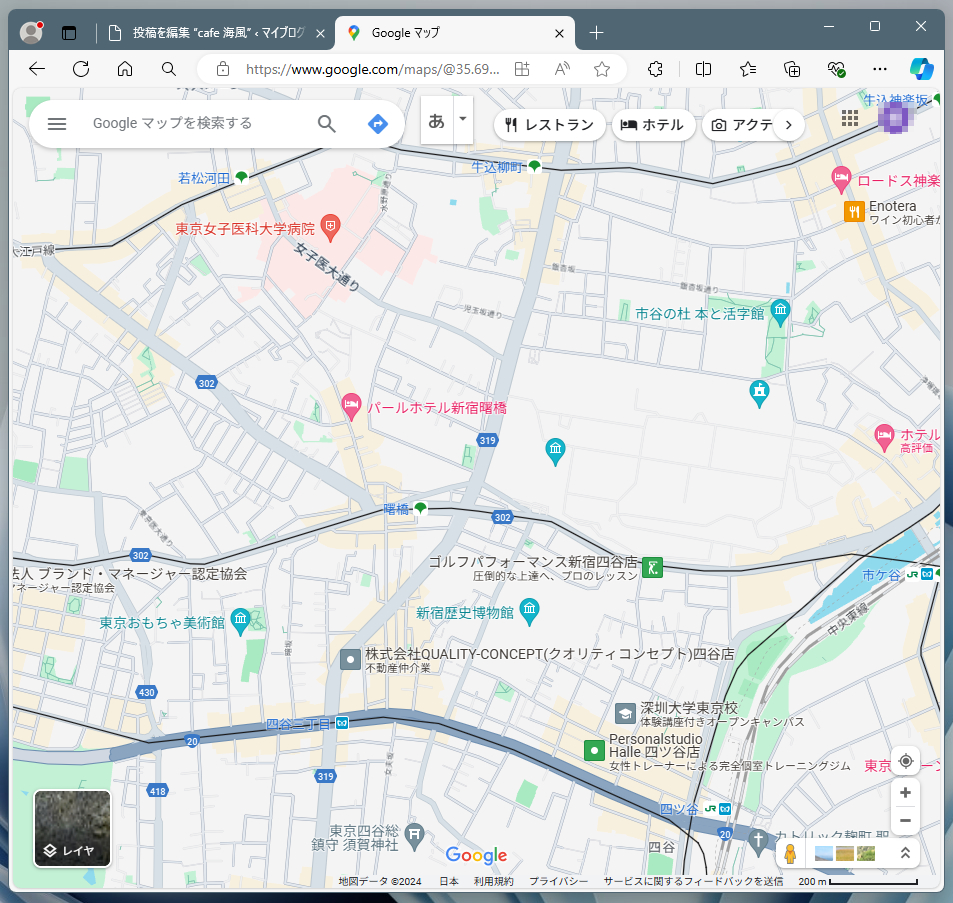Screen dimensions: 953x903
Task: Open the tab actions menu
Action: point(69,33)
